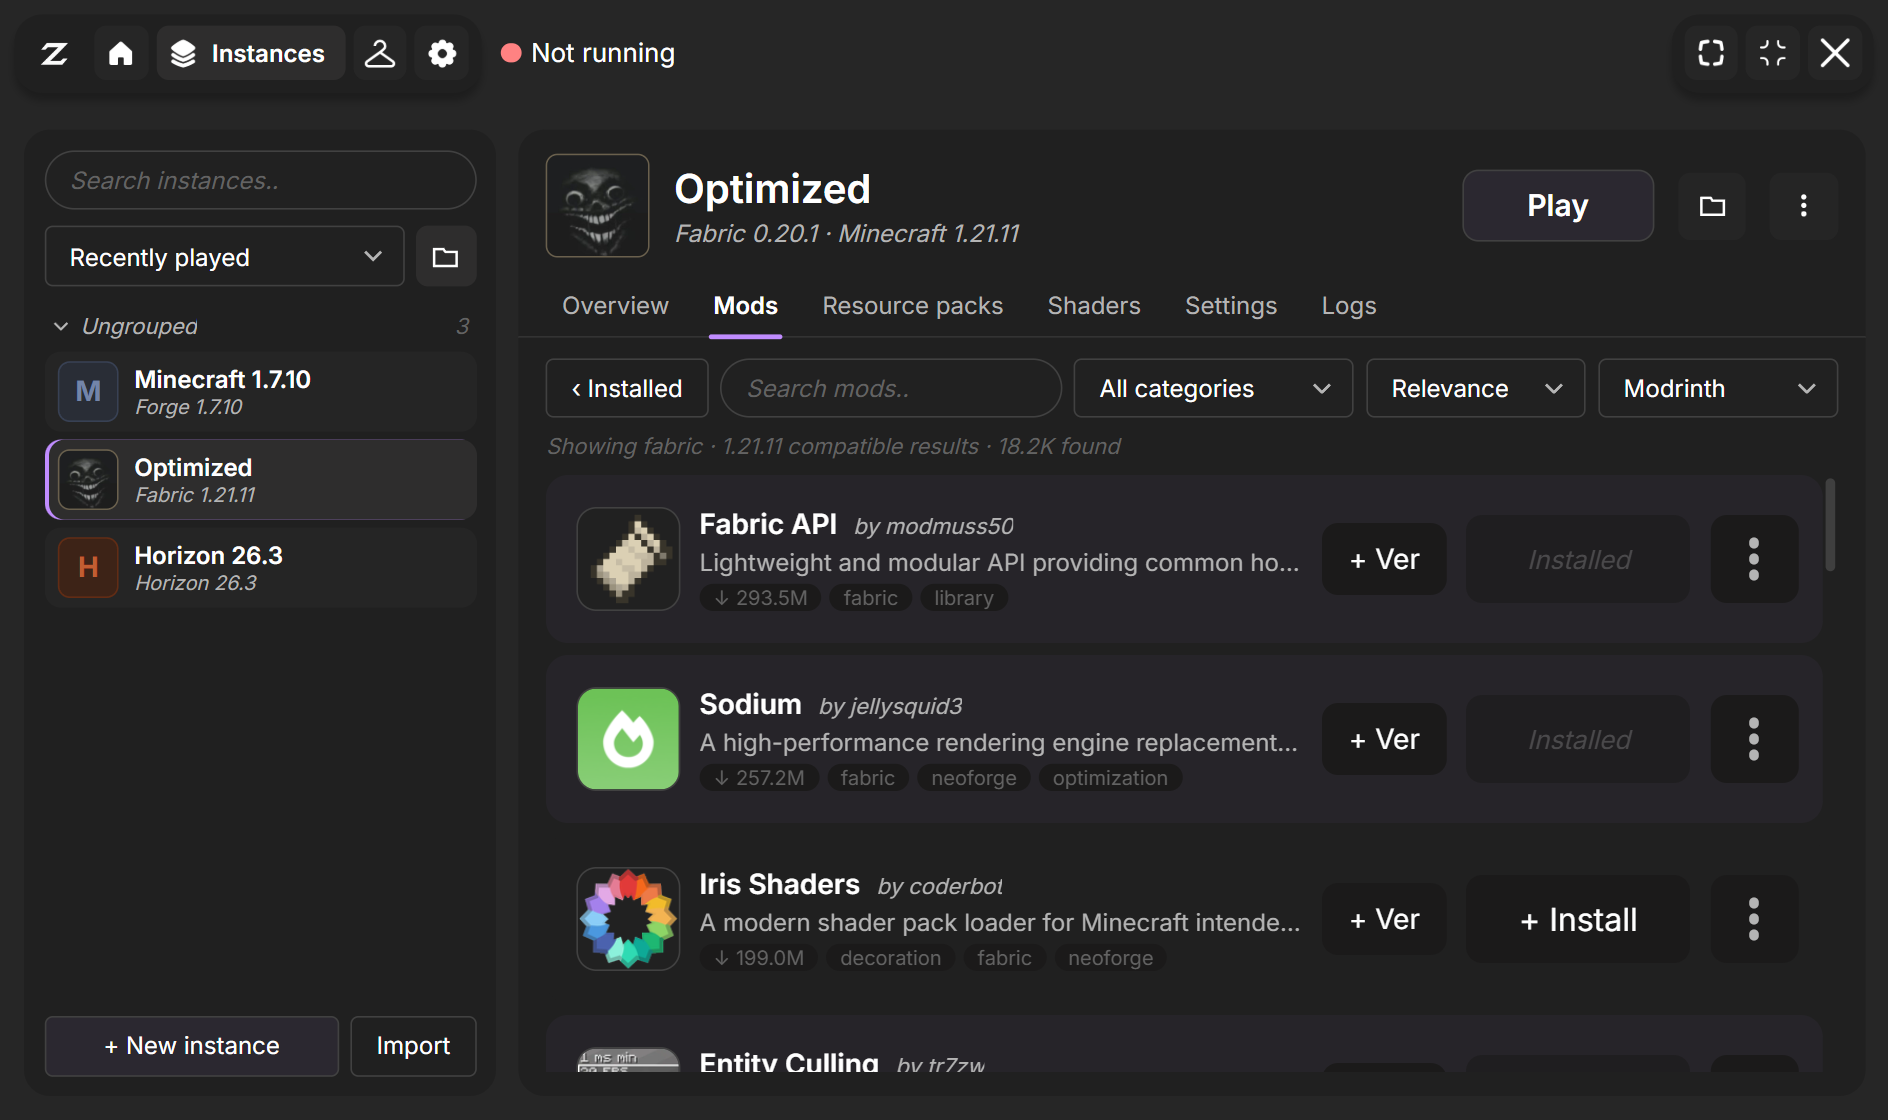Open Fabric API three-dot options menu

click(x=1754, y=559)
